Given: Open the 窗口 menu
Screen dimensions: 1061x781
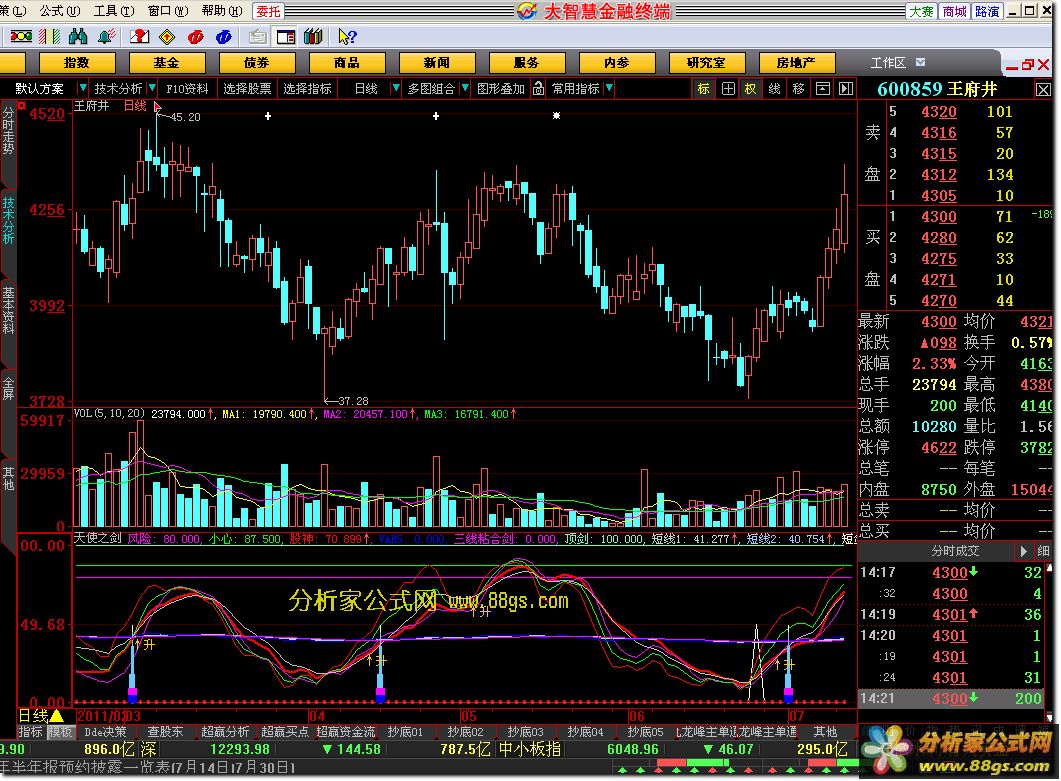Looking at the screenshot, I should pos(168,11).
